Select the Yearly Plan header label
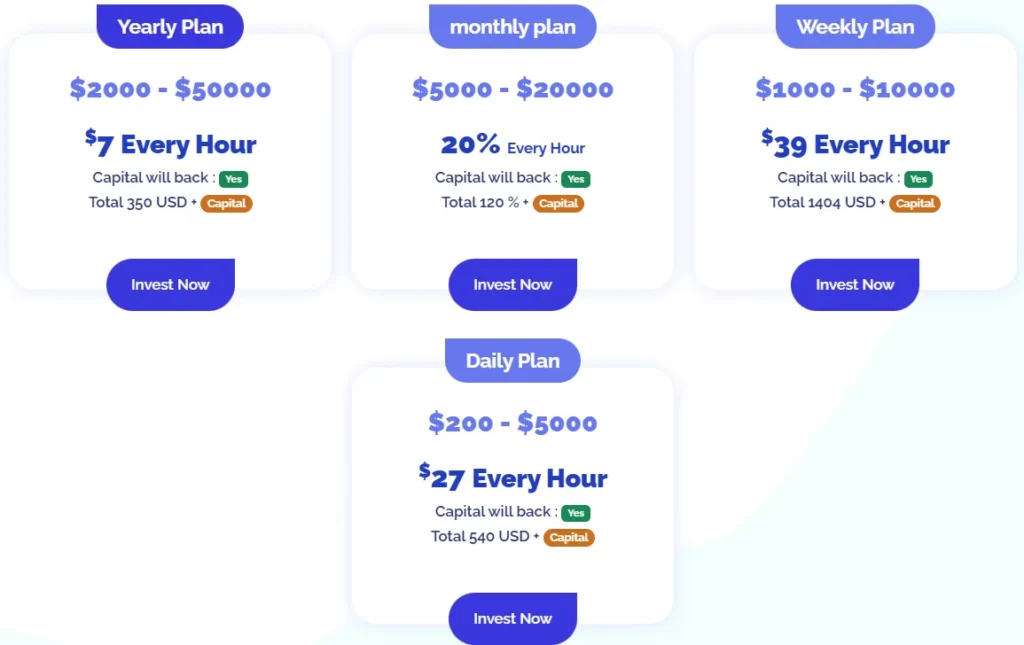 [170, 27]
